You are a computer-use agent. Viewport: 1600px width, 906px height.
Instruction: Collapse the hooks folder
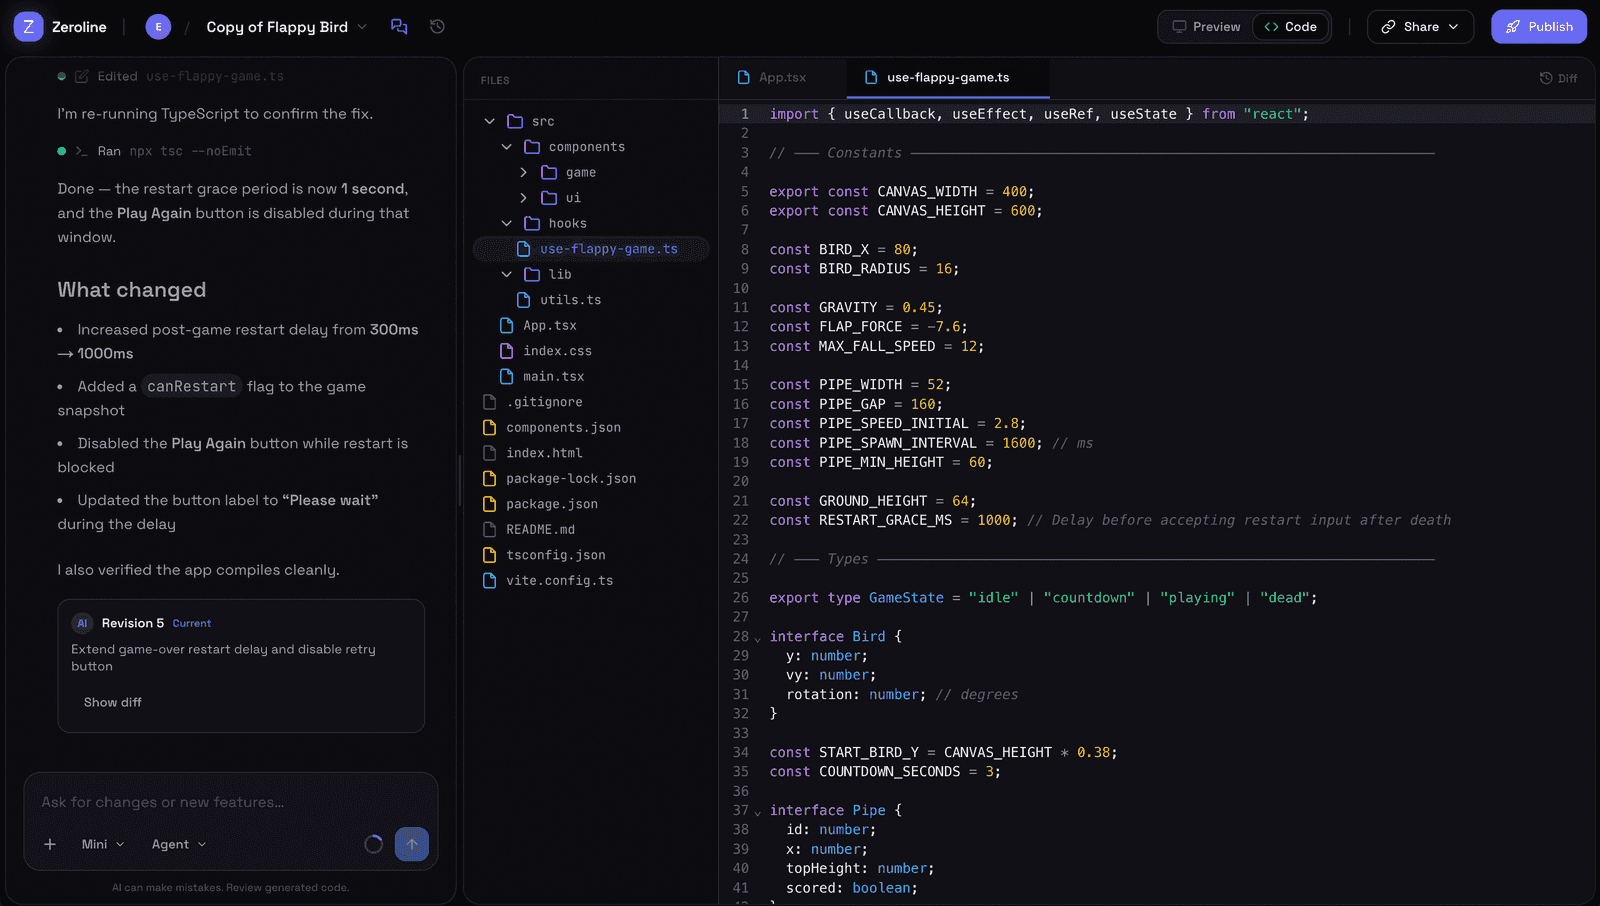click(506, 223)
